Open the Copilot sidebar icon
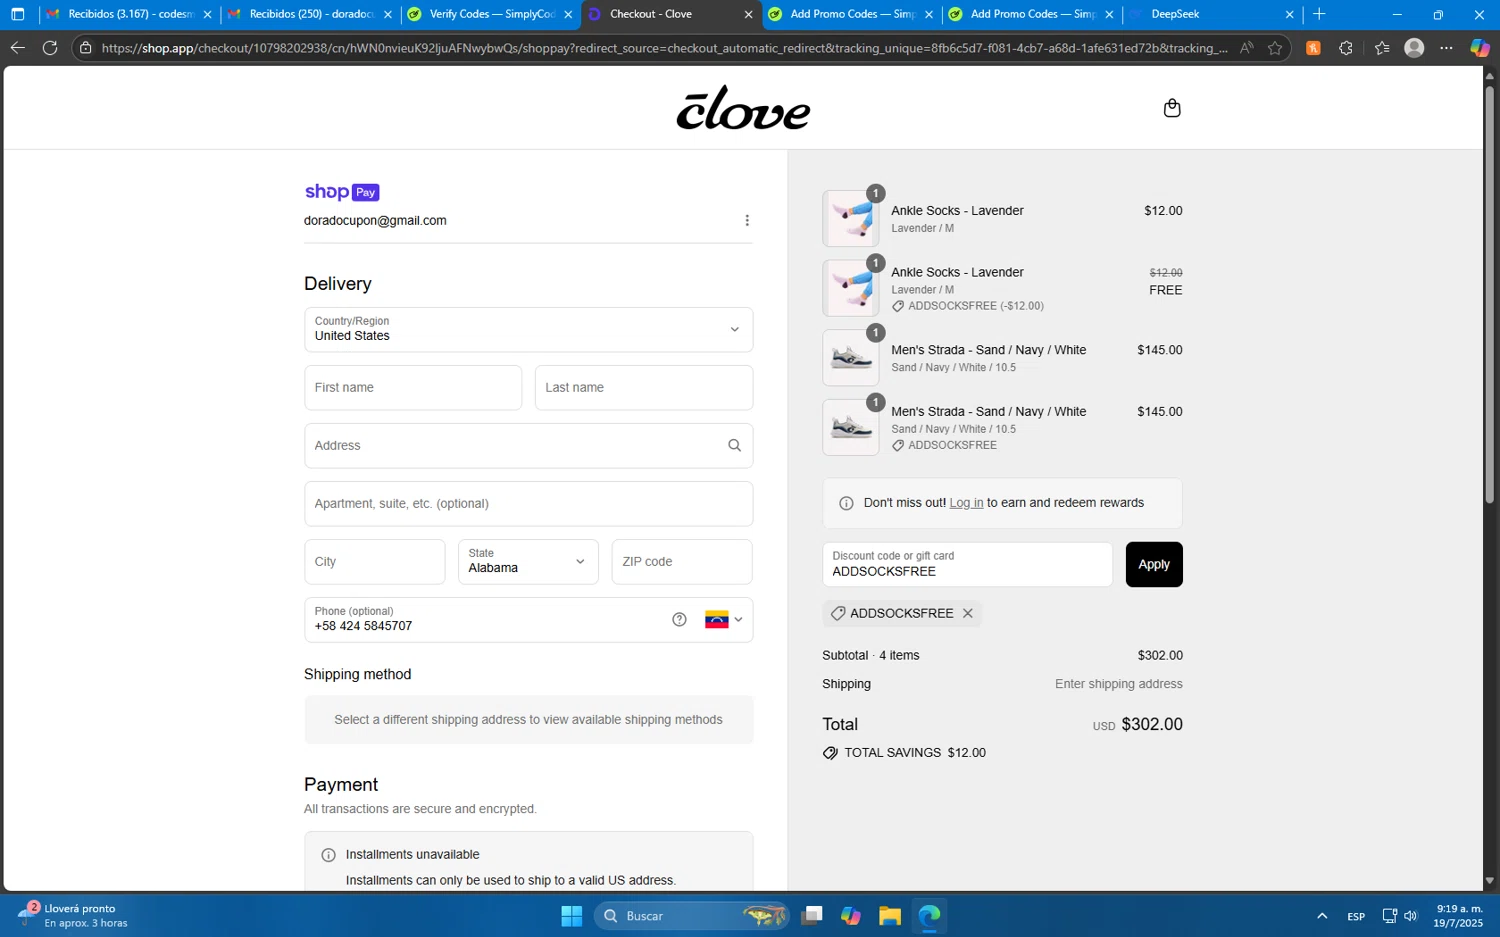1500x937 pixels. click(1480, 48)
